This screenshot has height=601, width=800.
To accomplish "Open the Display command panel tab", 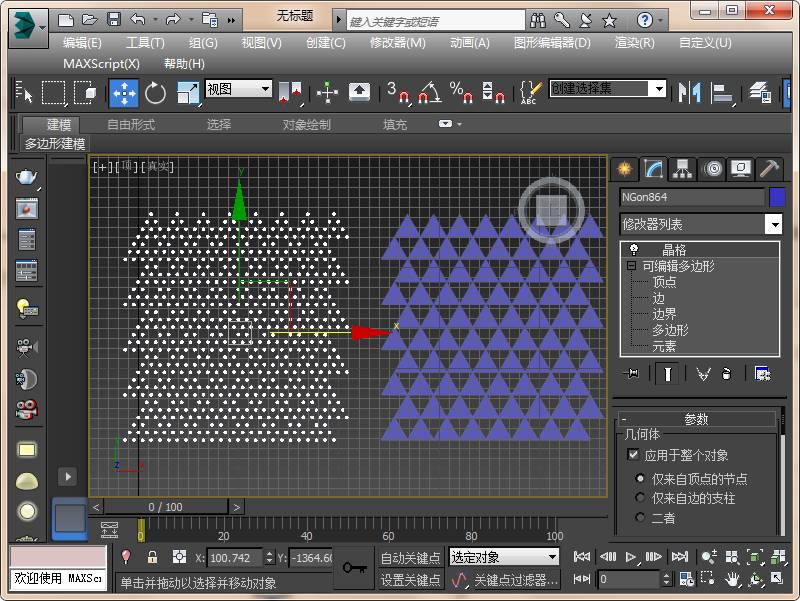I will pos(741,168).
